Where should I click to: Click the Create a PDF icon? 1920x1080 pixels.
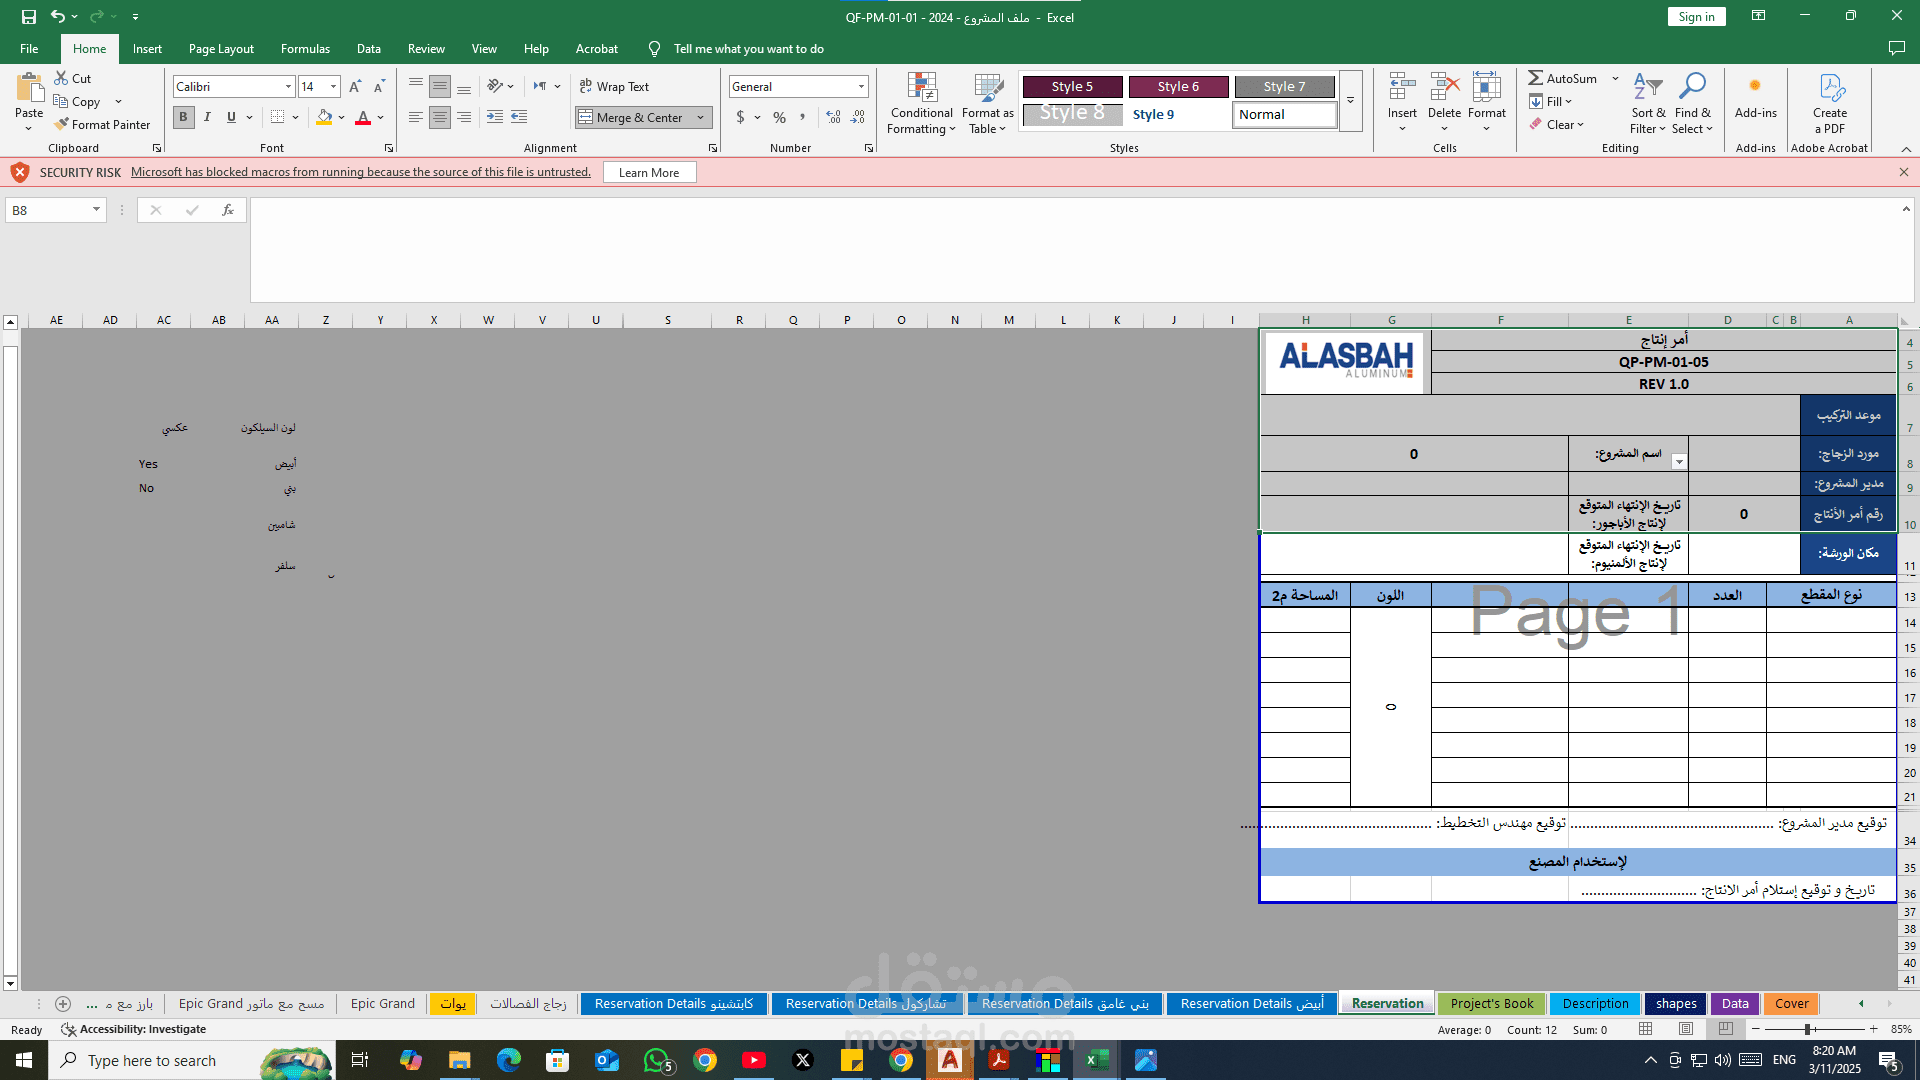(x=1830, y=87)
